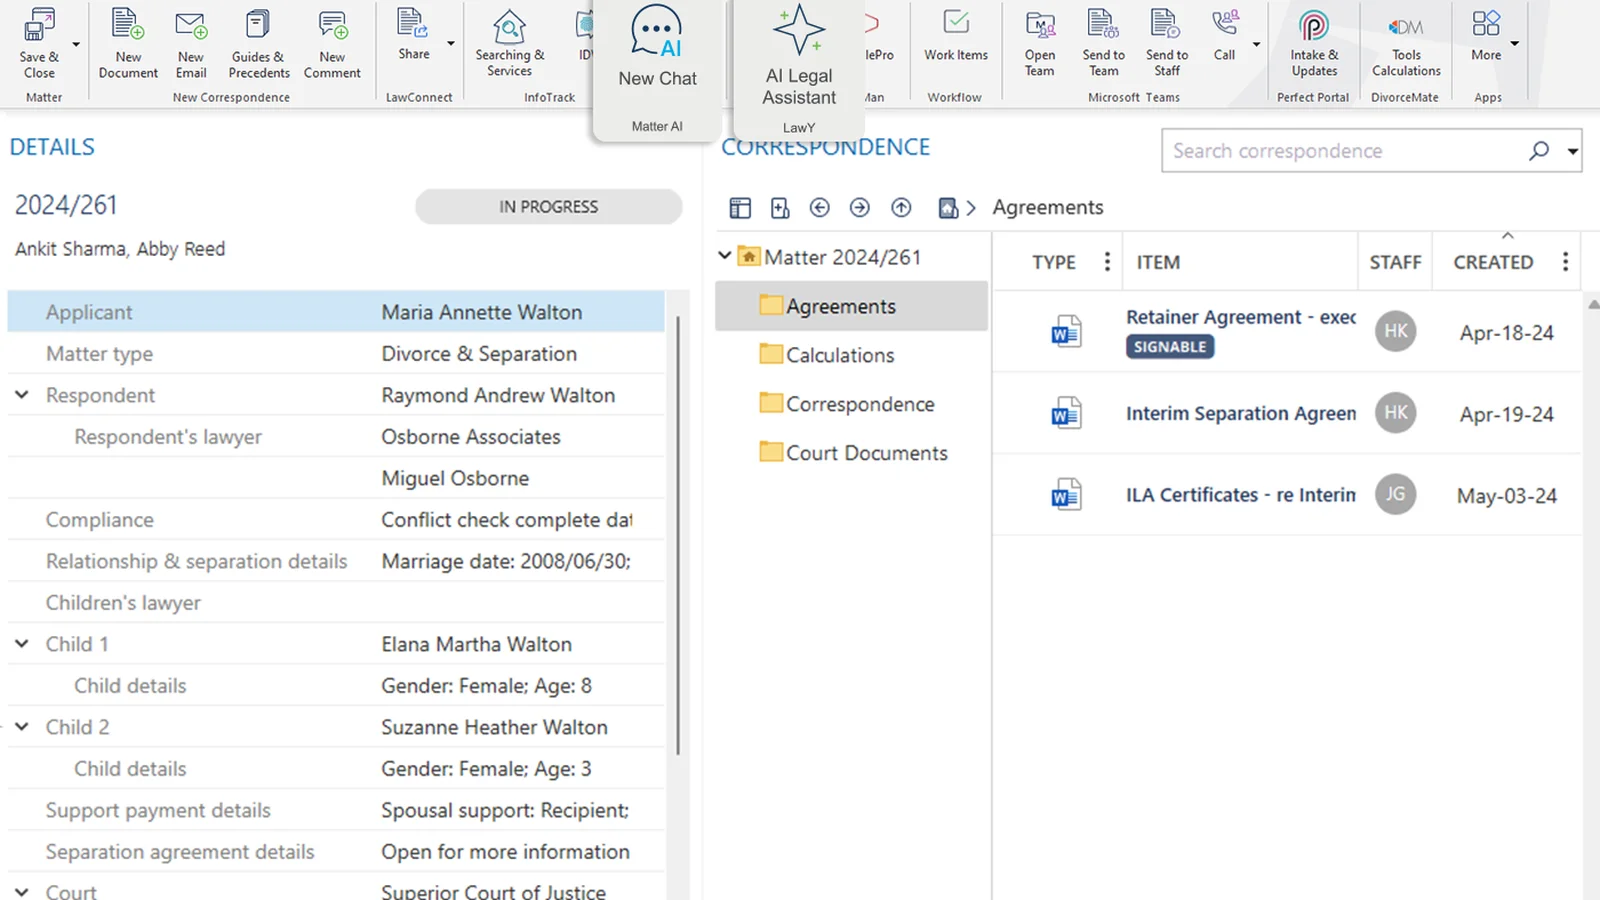Open the More apps dropdown arrow
The width and height of the screenshot is (1600, 900).
coord(1515,44)
